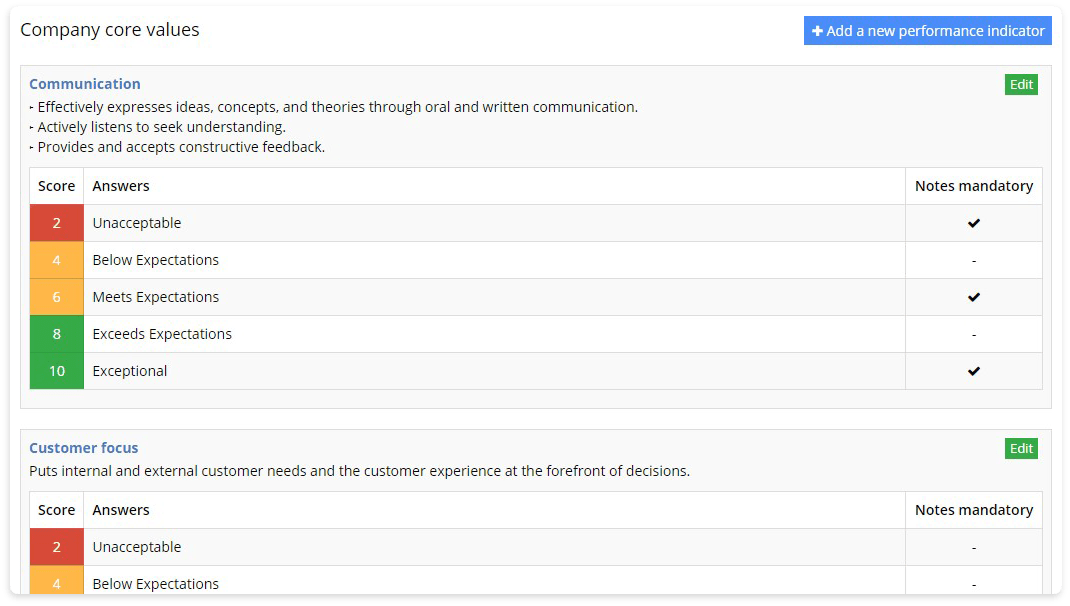
Task: Click orange score 4 swatch under Communication
Action: click(57, 260)
